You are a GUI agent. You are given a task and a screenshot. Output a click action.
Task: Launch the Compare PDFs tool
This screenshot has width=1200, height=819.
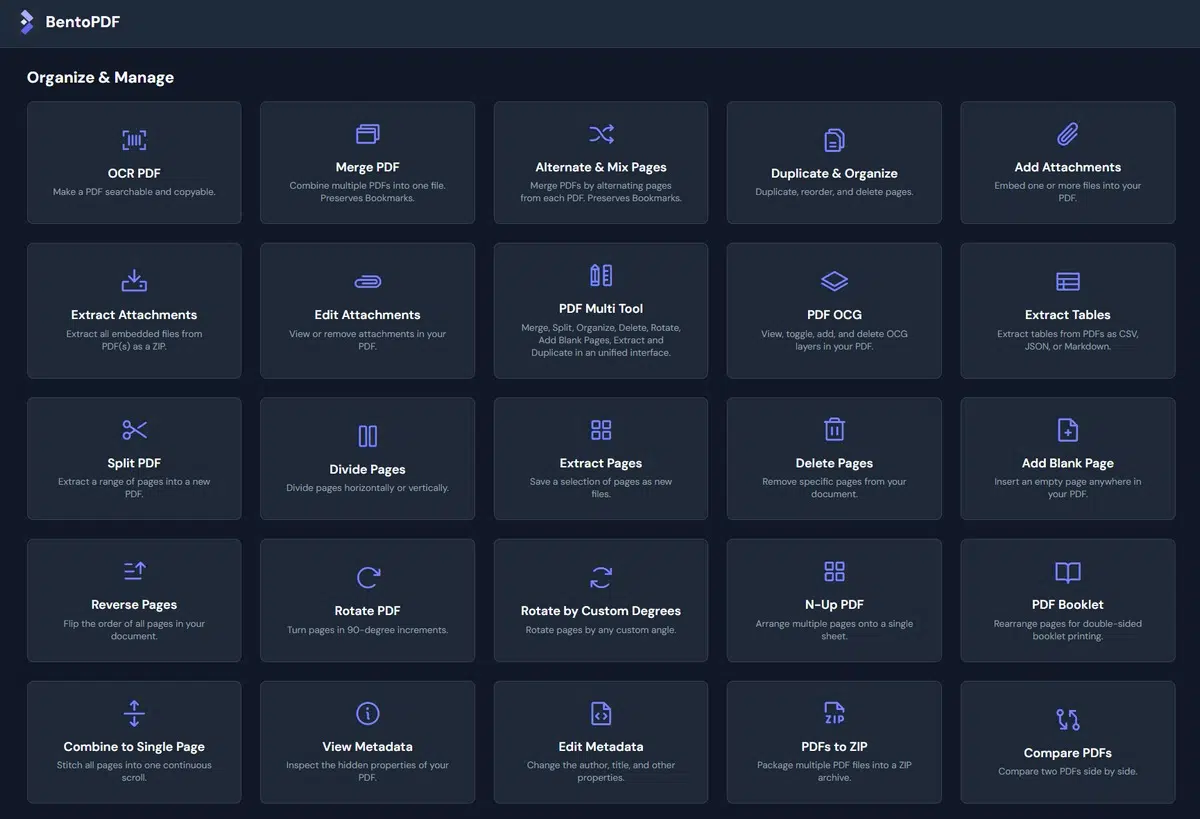click(1067, 743)
